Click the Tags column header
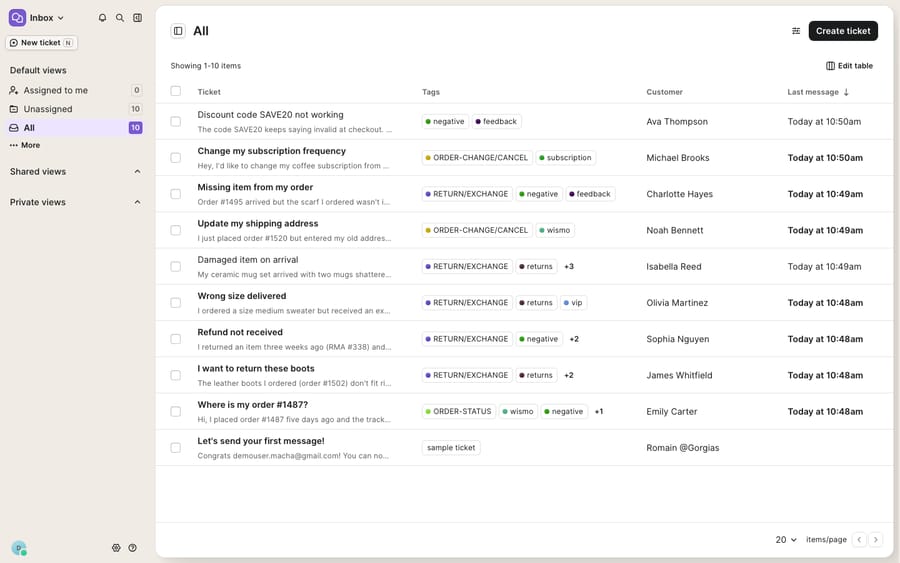This screenshot has width=900, height=563. coord(430,92)
